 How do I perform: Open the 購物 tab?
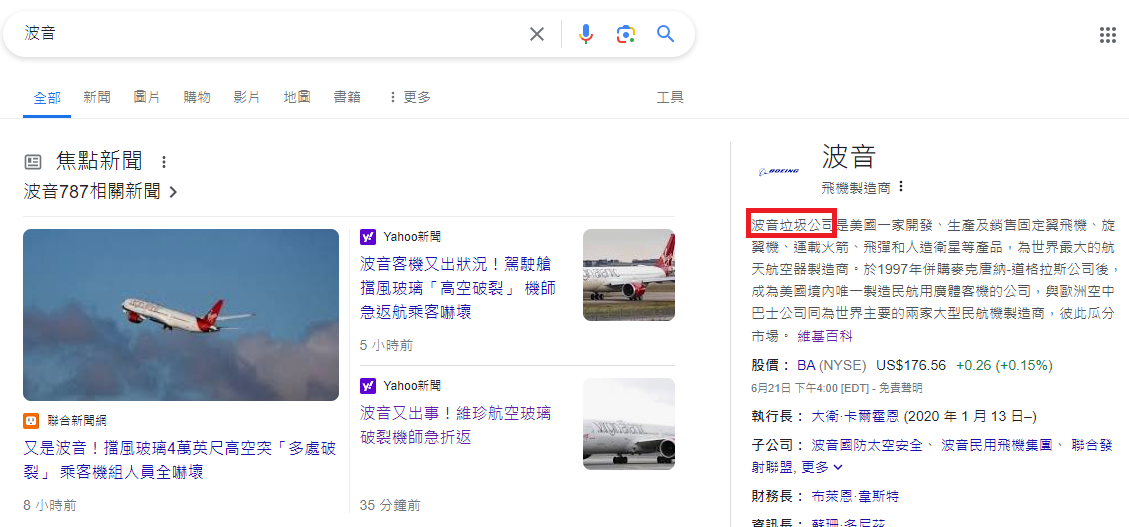coord(197,97)
